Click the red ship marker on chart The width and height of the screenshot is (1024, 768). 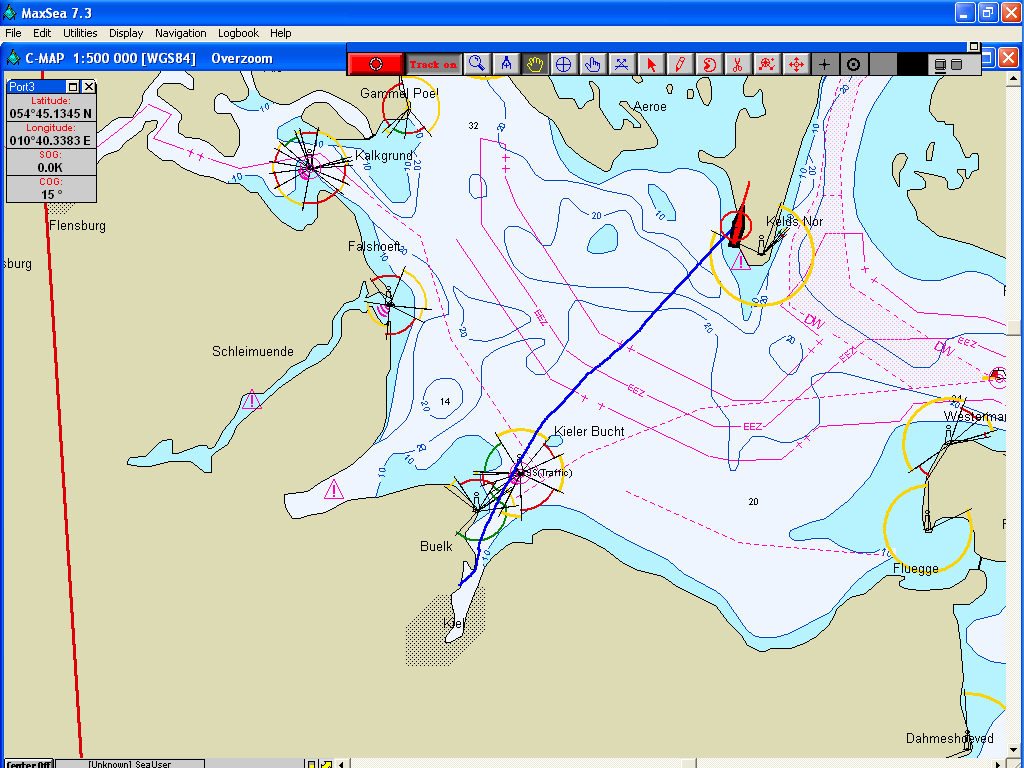(x=738, y=227)
